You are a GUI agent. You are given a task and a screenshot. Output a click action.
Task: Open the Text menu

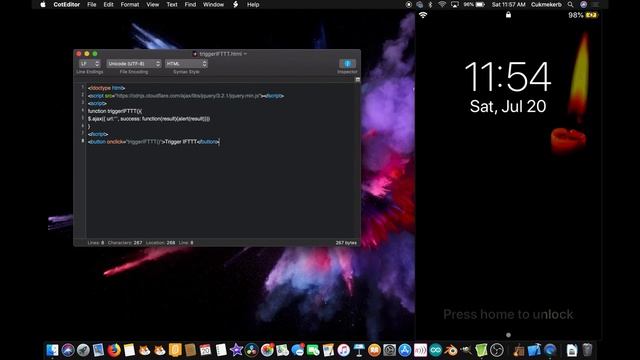172,4
